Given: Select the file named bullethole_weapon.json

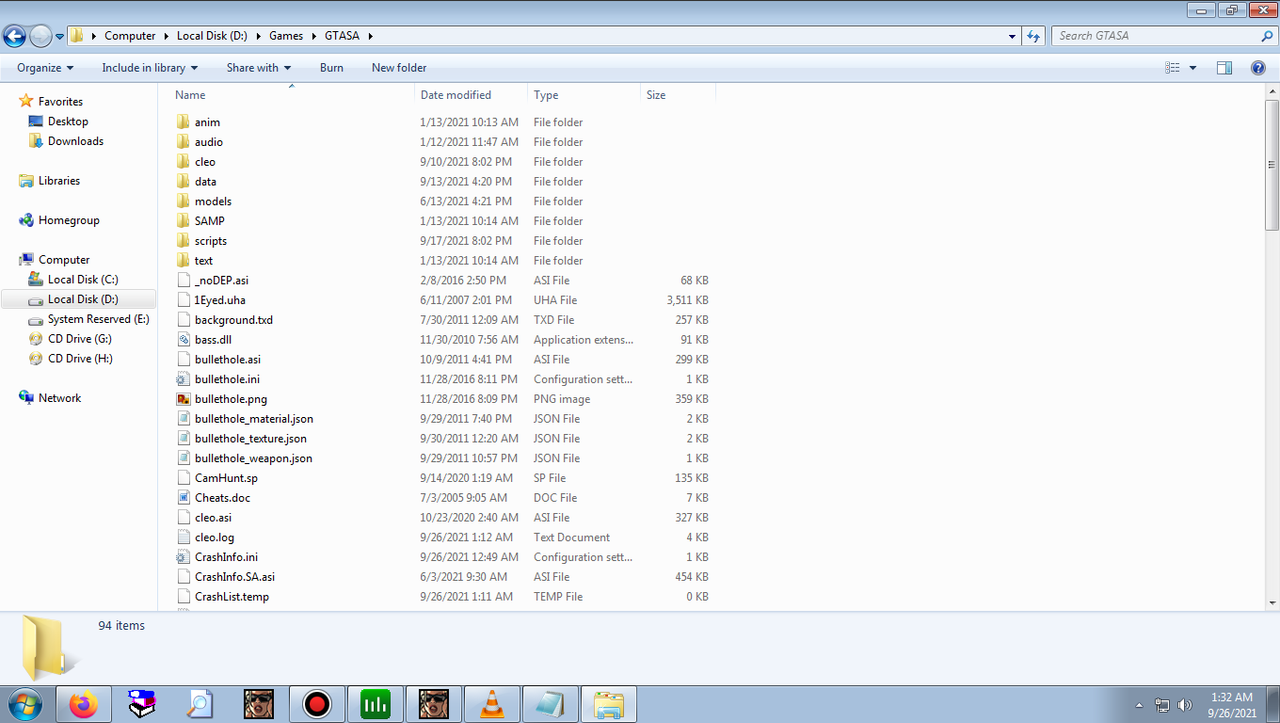Looking at the screenshot, I should point(254,458).
